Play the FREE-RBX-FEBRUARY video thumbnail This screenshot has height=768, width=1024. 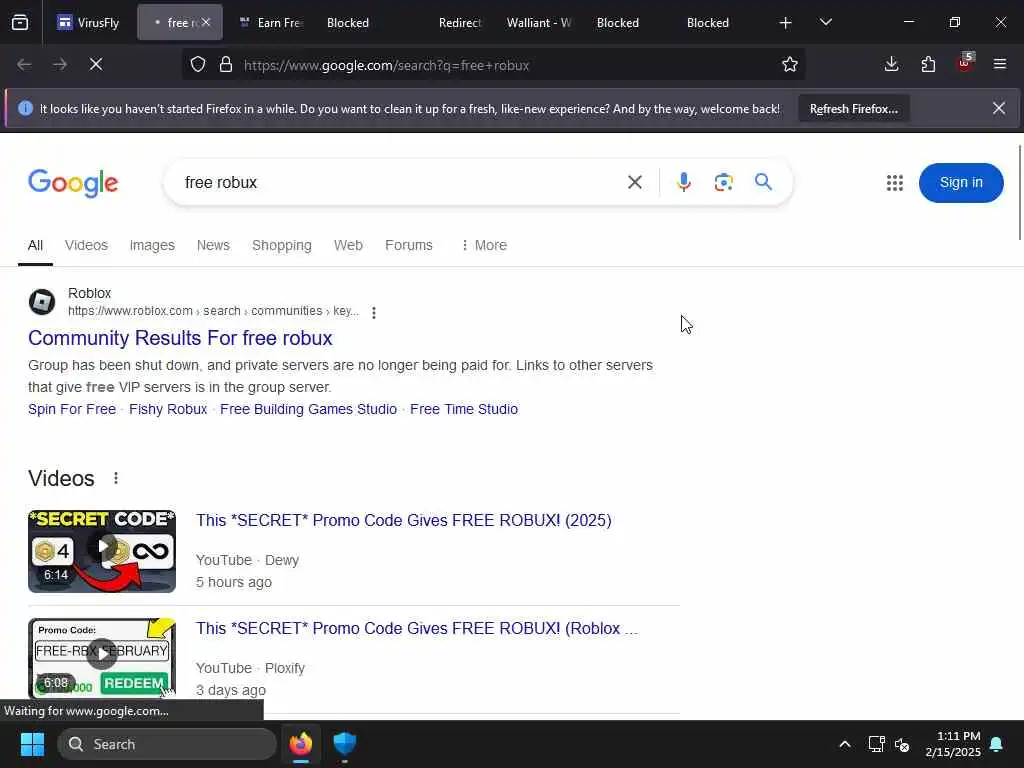pos(102,658)
